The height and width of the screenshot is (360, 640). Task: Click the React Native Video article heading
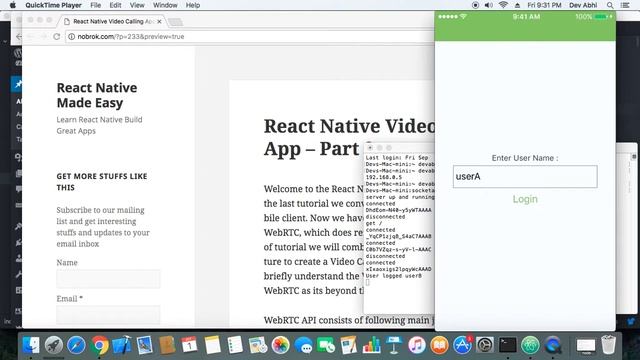349,137
